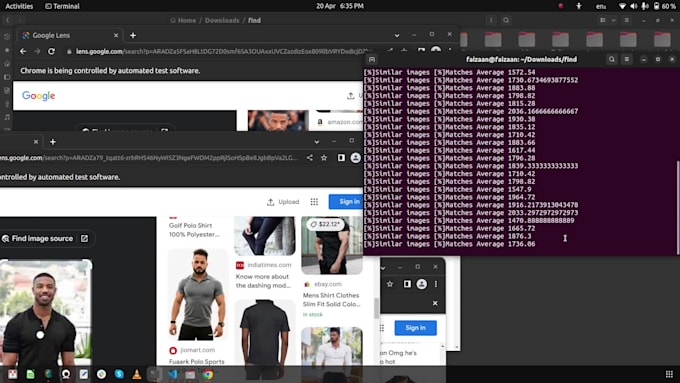Go to Downloads in the Files path bar
The width and height of the screenshot is (680, 383).
click(222, 20)
